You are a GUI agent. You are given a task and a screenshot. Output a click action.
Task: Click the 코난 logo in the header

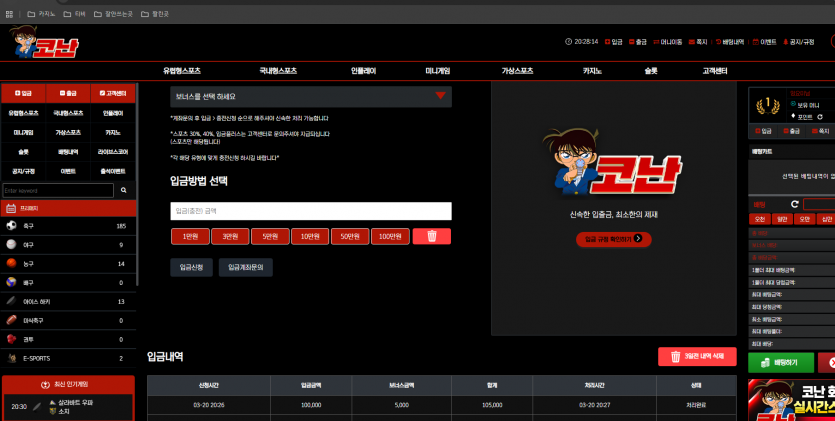tap(44, 42)
